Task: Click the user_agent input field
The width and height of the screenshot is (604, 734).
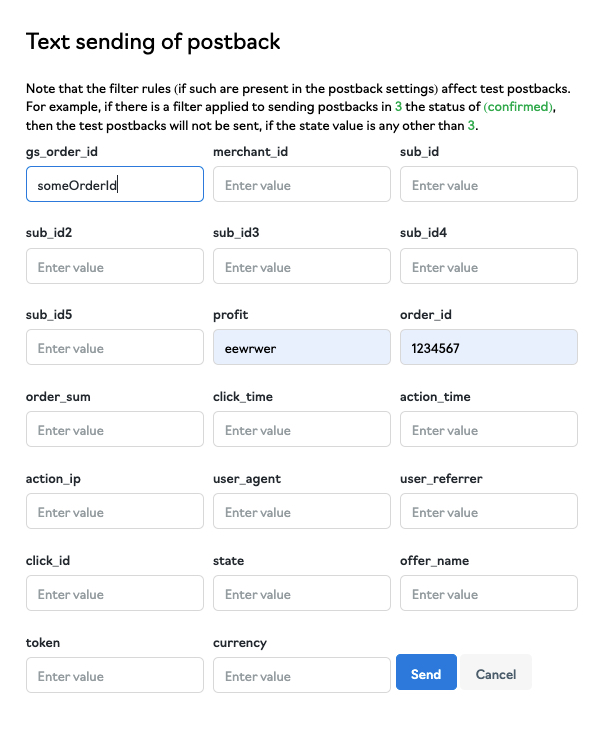Action: point(302,511)
